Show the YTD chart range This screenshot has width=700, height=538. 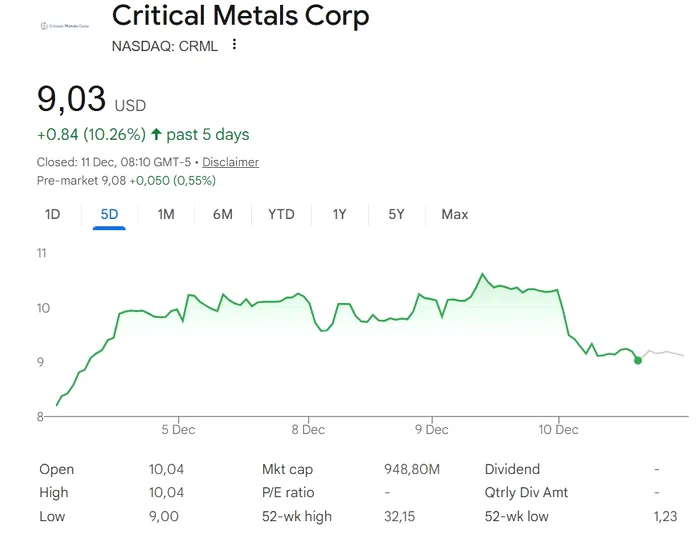click(281, 214)
